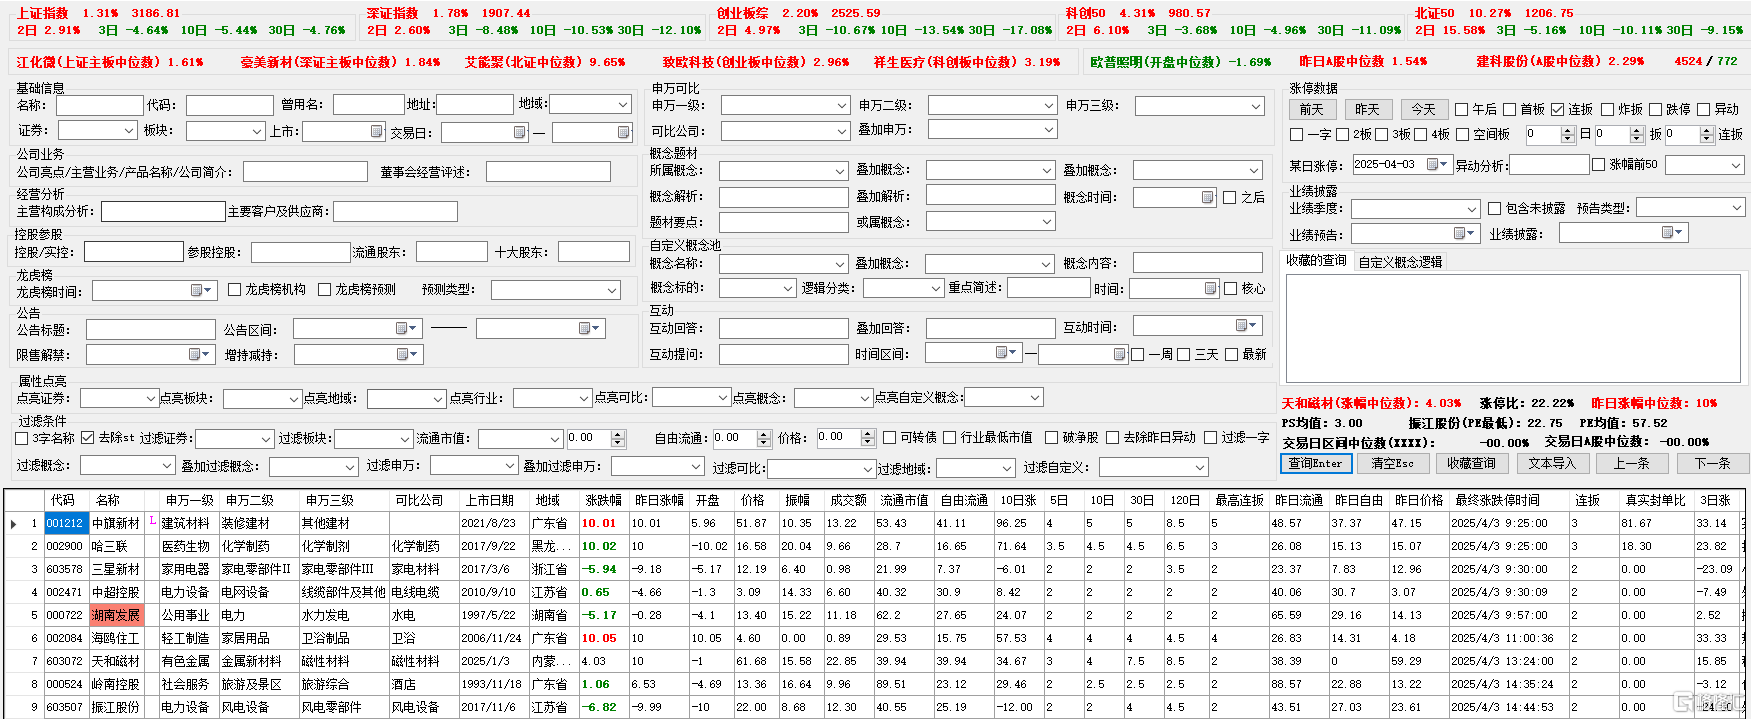1751x719 pixels.
Task: Toggle the 首板 checkbox
Action: [1509, 109]
